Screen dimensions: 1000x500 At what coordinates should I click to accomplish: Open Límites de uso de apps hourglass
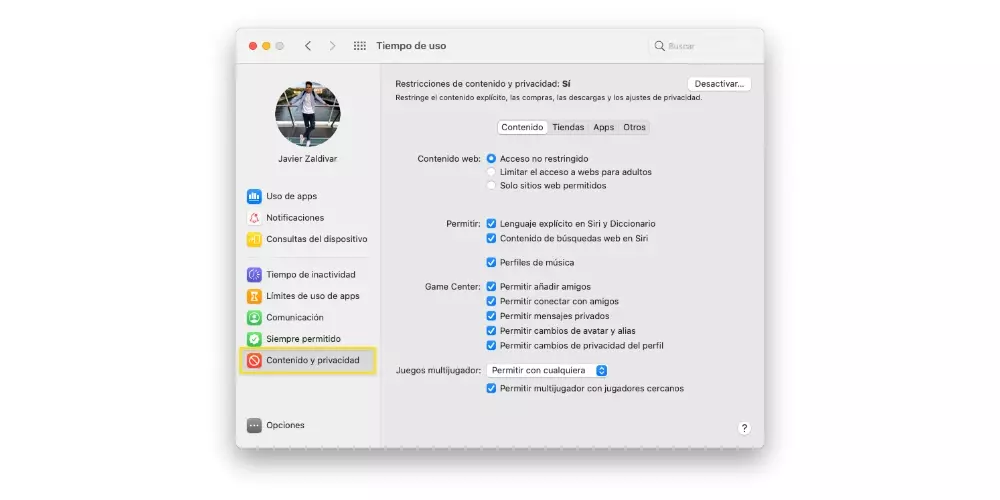click(x=254, y=296)
